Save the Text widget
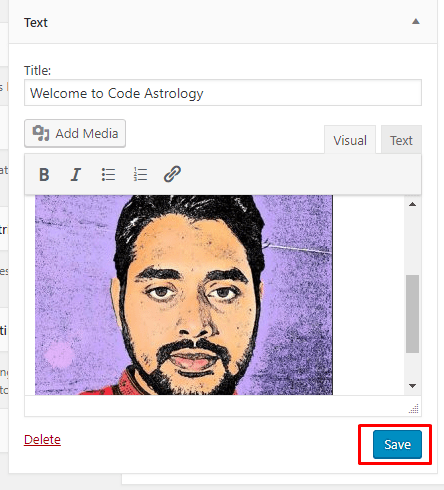This screenshot has width=444, height=490. point(397,444)
